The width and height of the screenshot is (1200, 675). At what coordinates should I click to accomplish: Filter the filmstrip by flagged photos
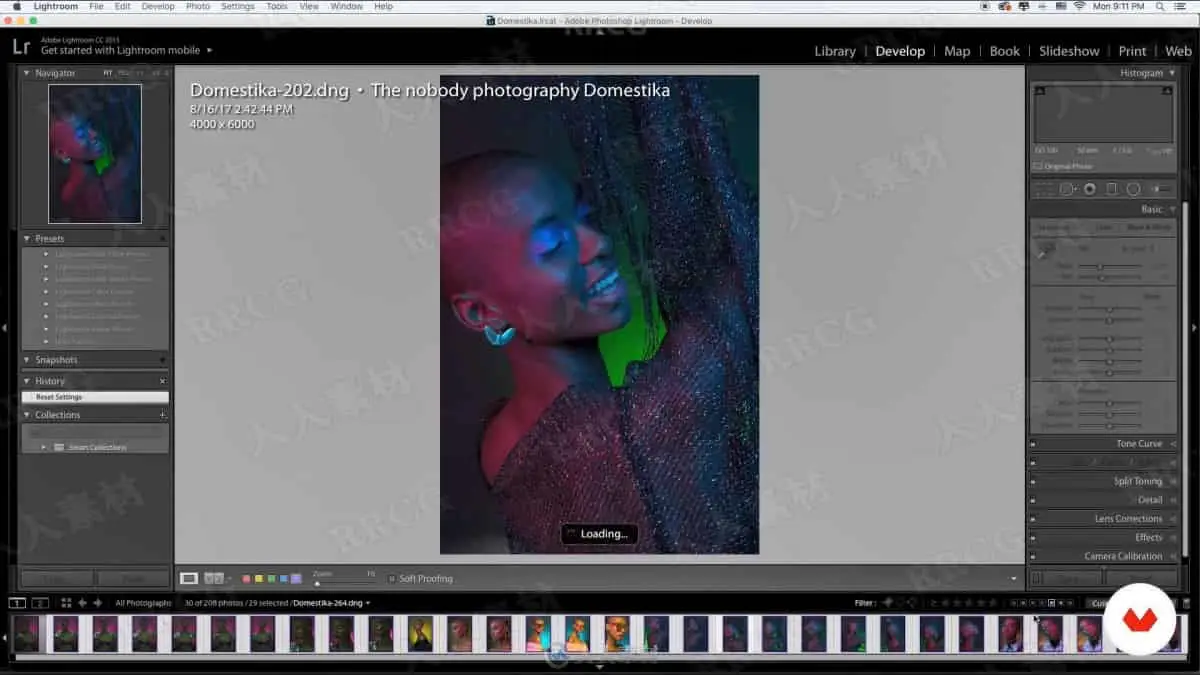pos(888,603)
